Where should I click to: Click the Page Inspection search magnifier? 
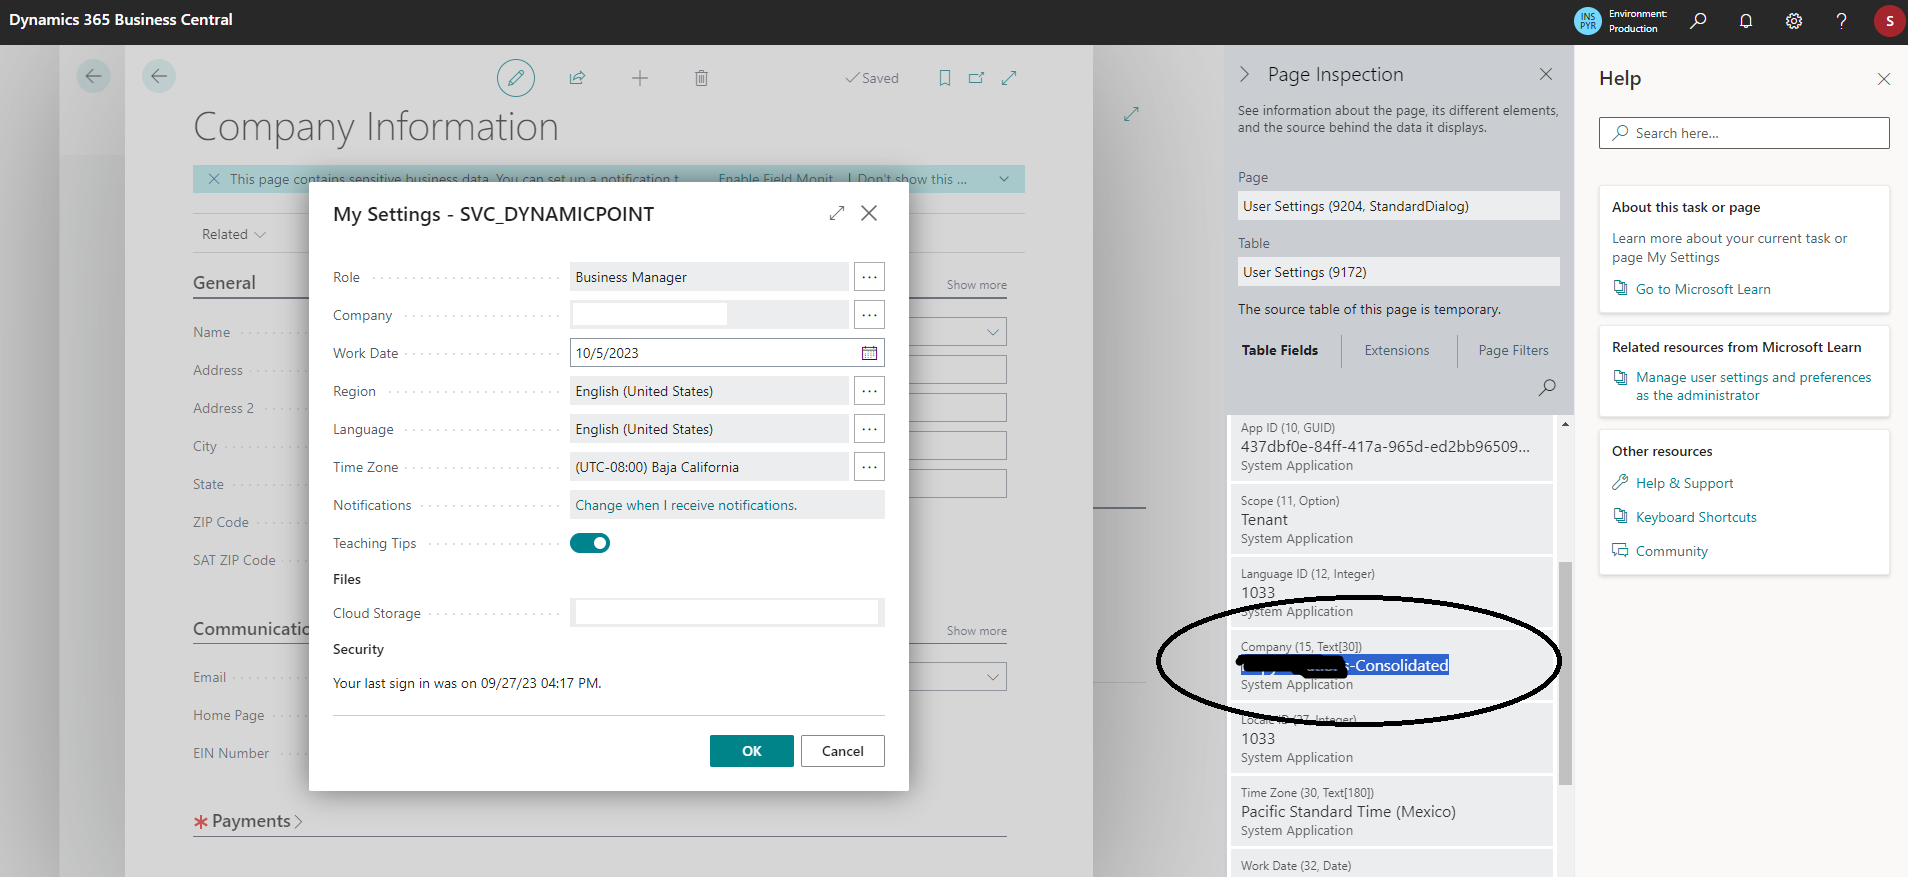[1547, 387]
